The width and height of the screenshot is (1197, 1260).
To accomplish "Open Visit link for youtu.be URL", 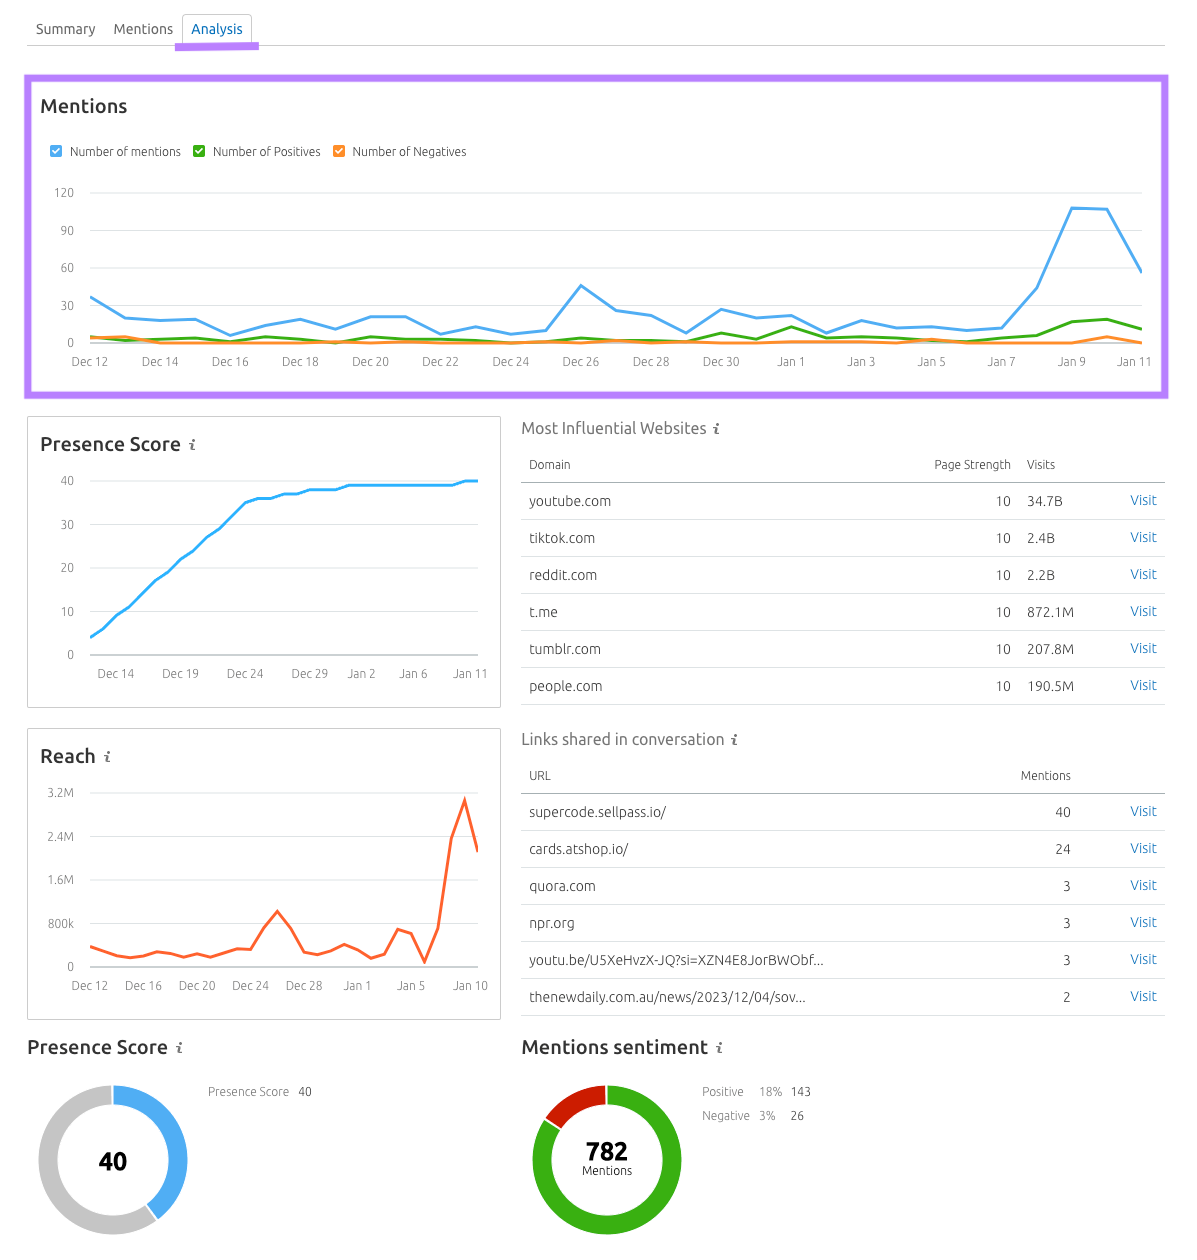I will [1143, 960].
